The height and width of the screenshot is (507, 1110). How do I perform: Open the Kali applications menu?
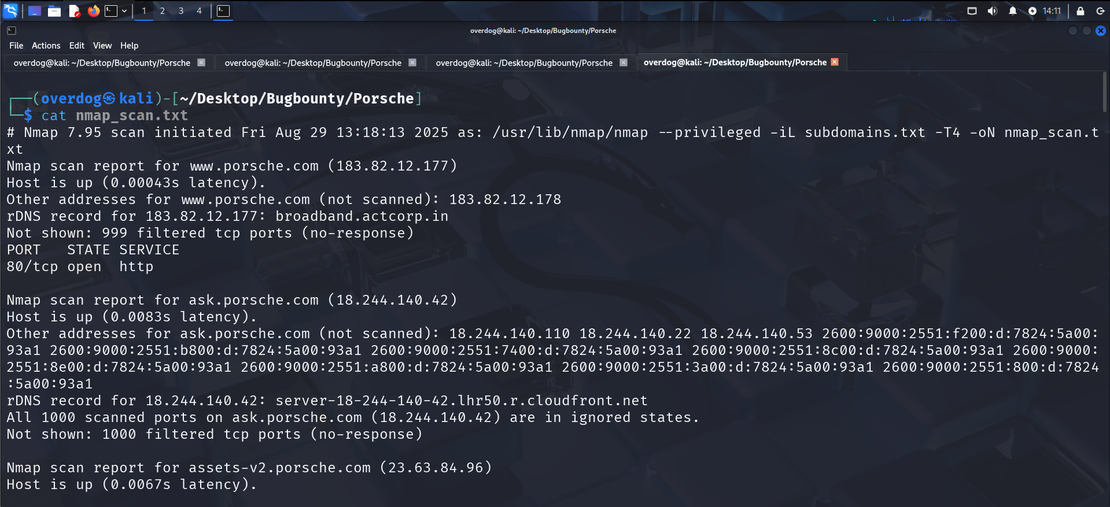point(10,11)
